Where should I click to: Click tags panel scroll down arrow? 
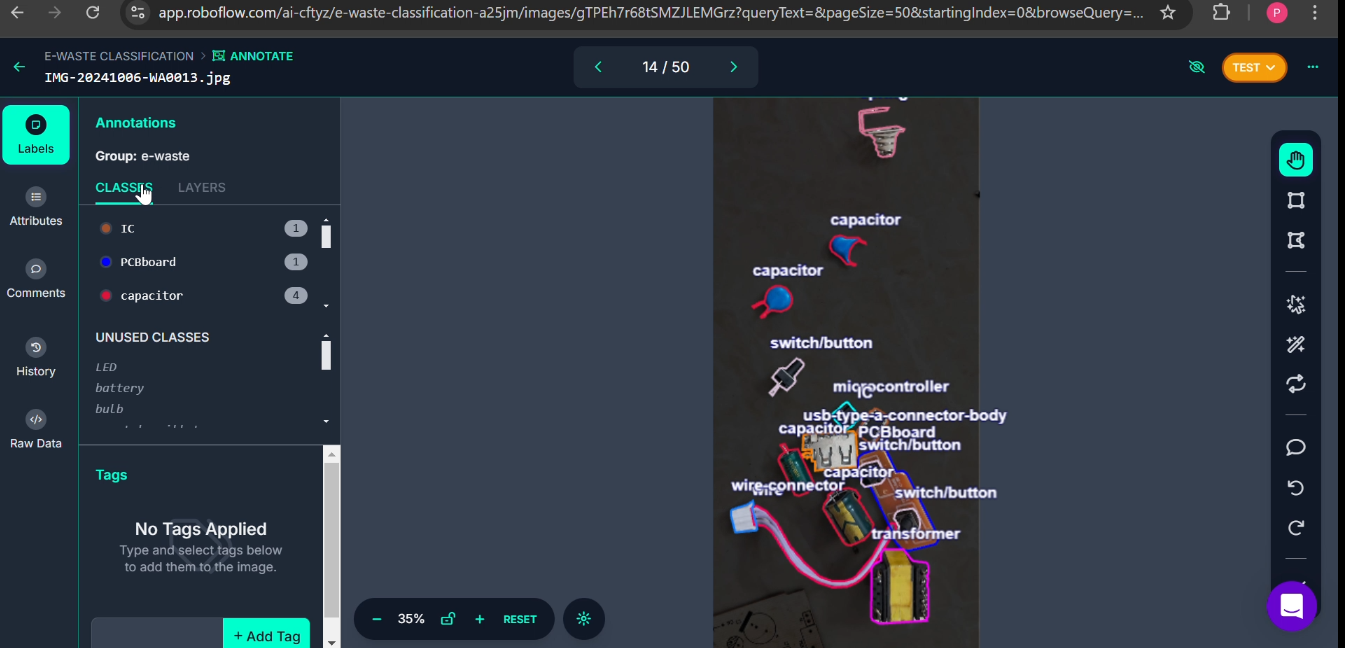[332, 641]
